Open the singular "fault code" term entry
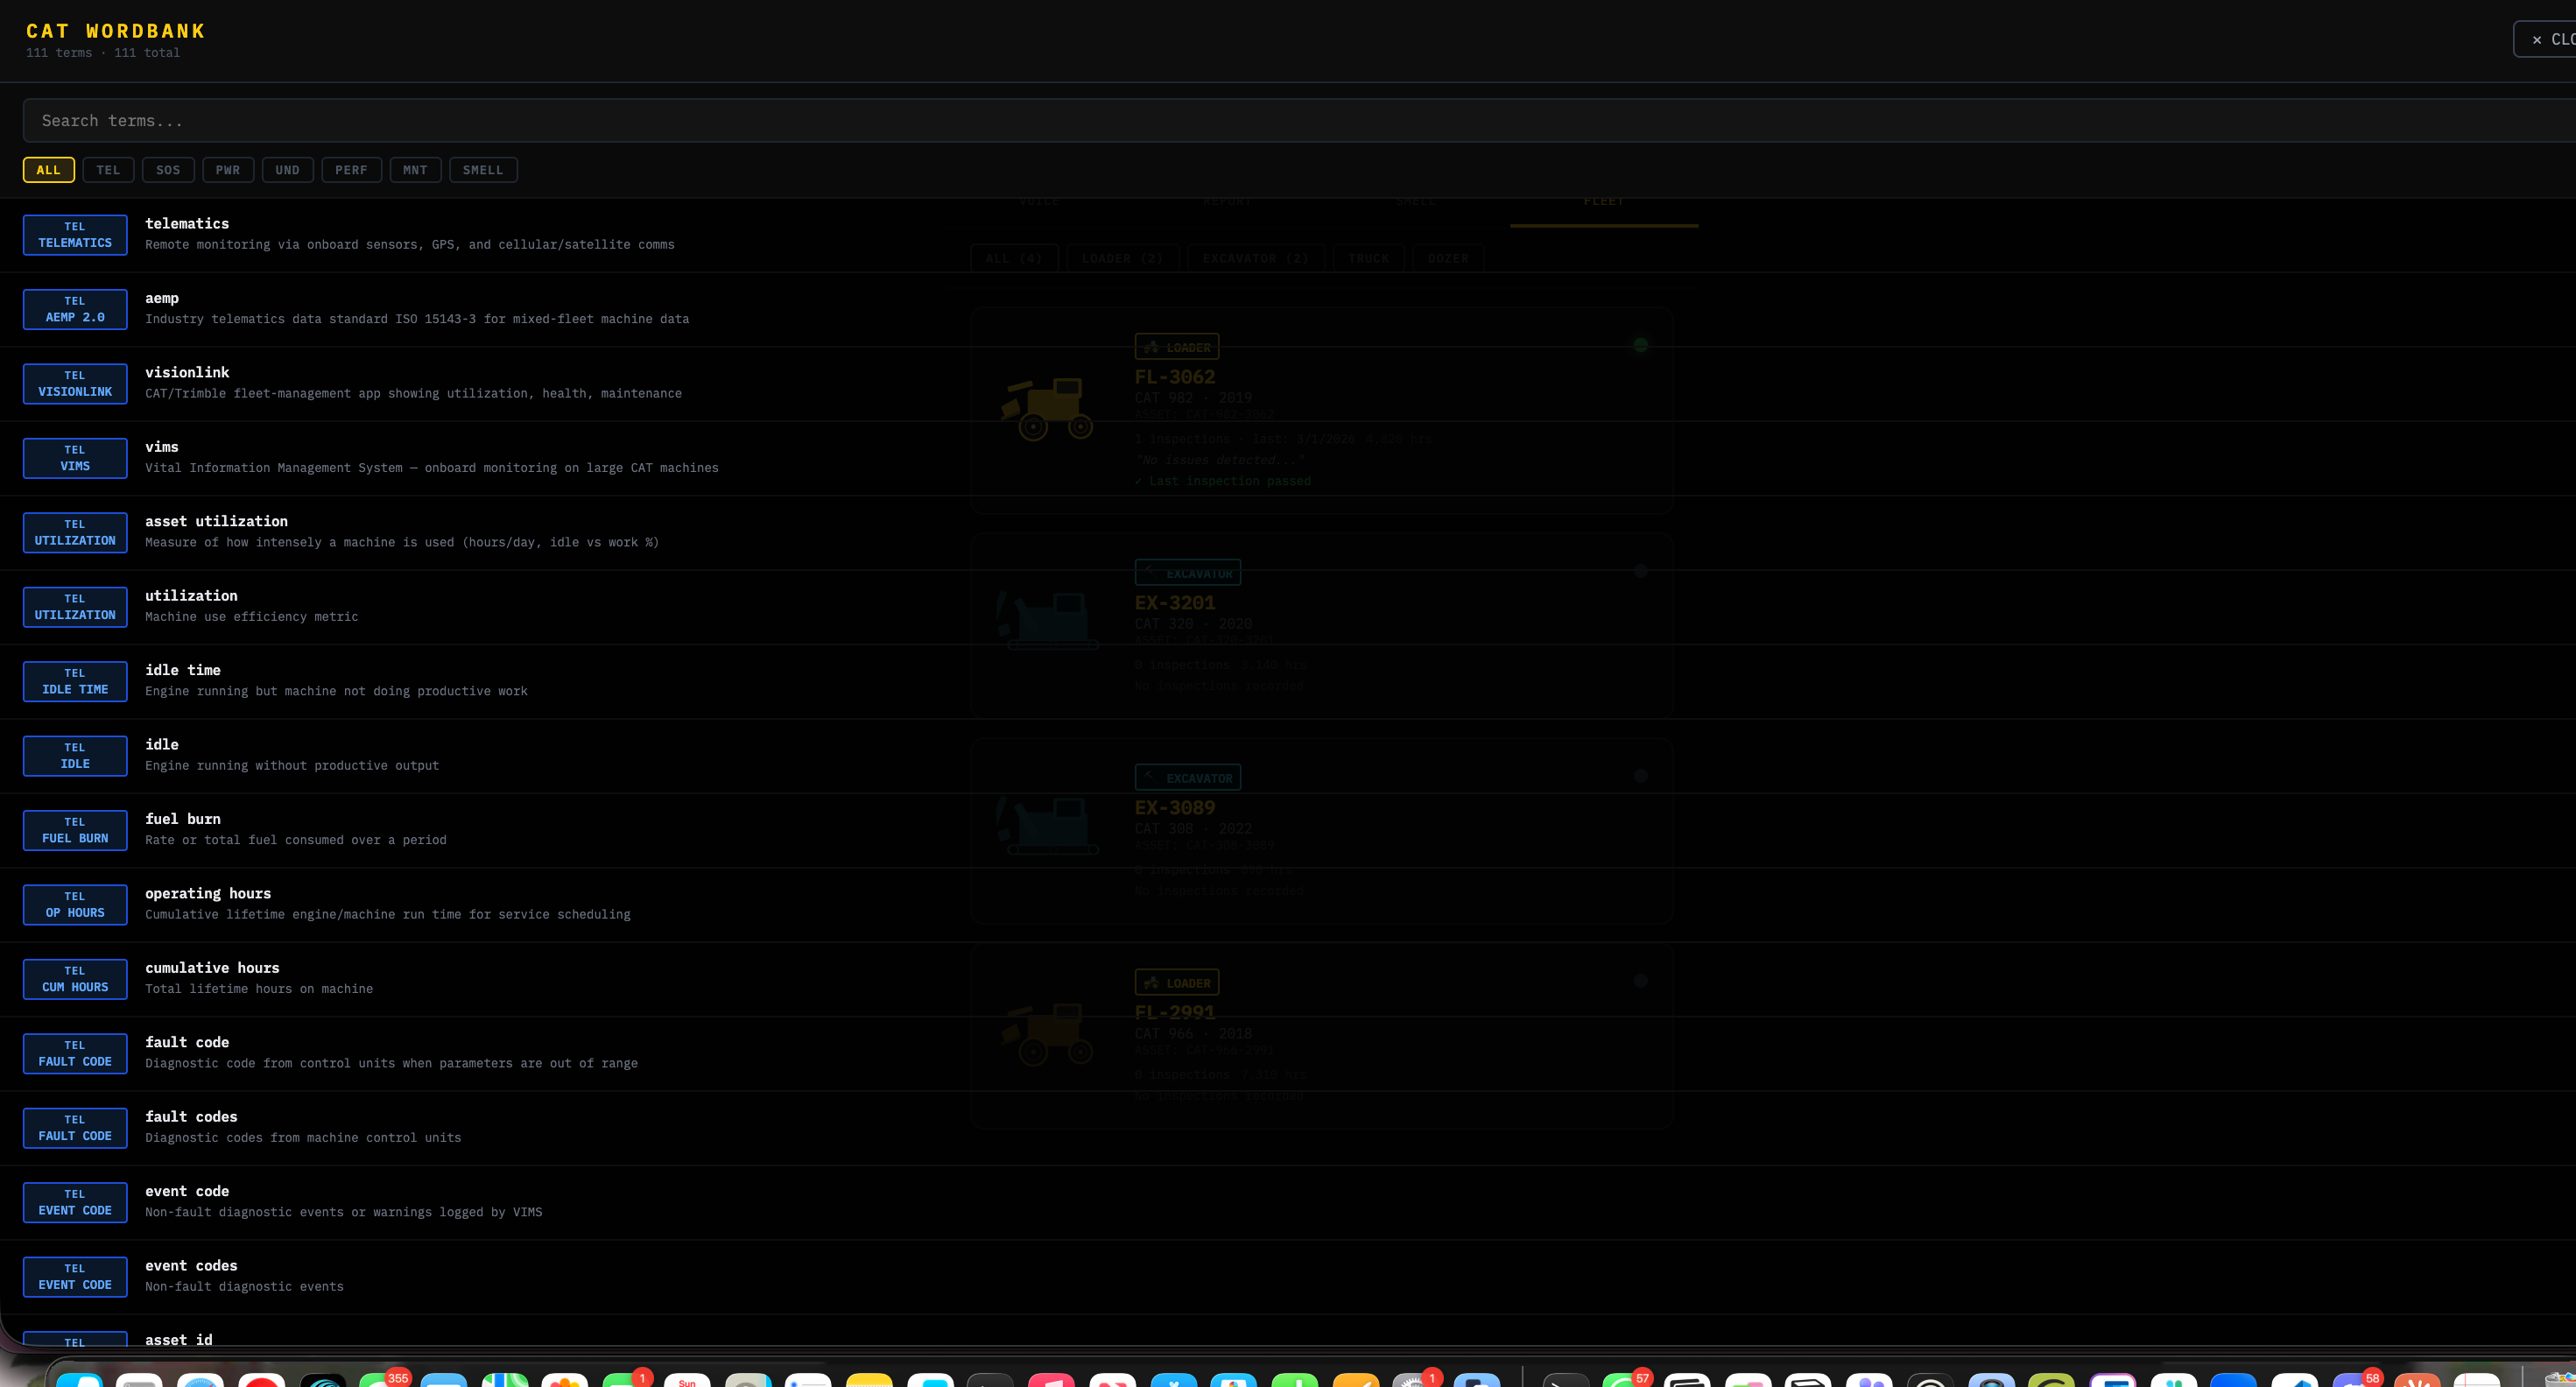2576x1387 pixels. point(187,1042)
